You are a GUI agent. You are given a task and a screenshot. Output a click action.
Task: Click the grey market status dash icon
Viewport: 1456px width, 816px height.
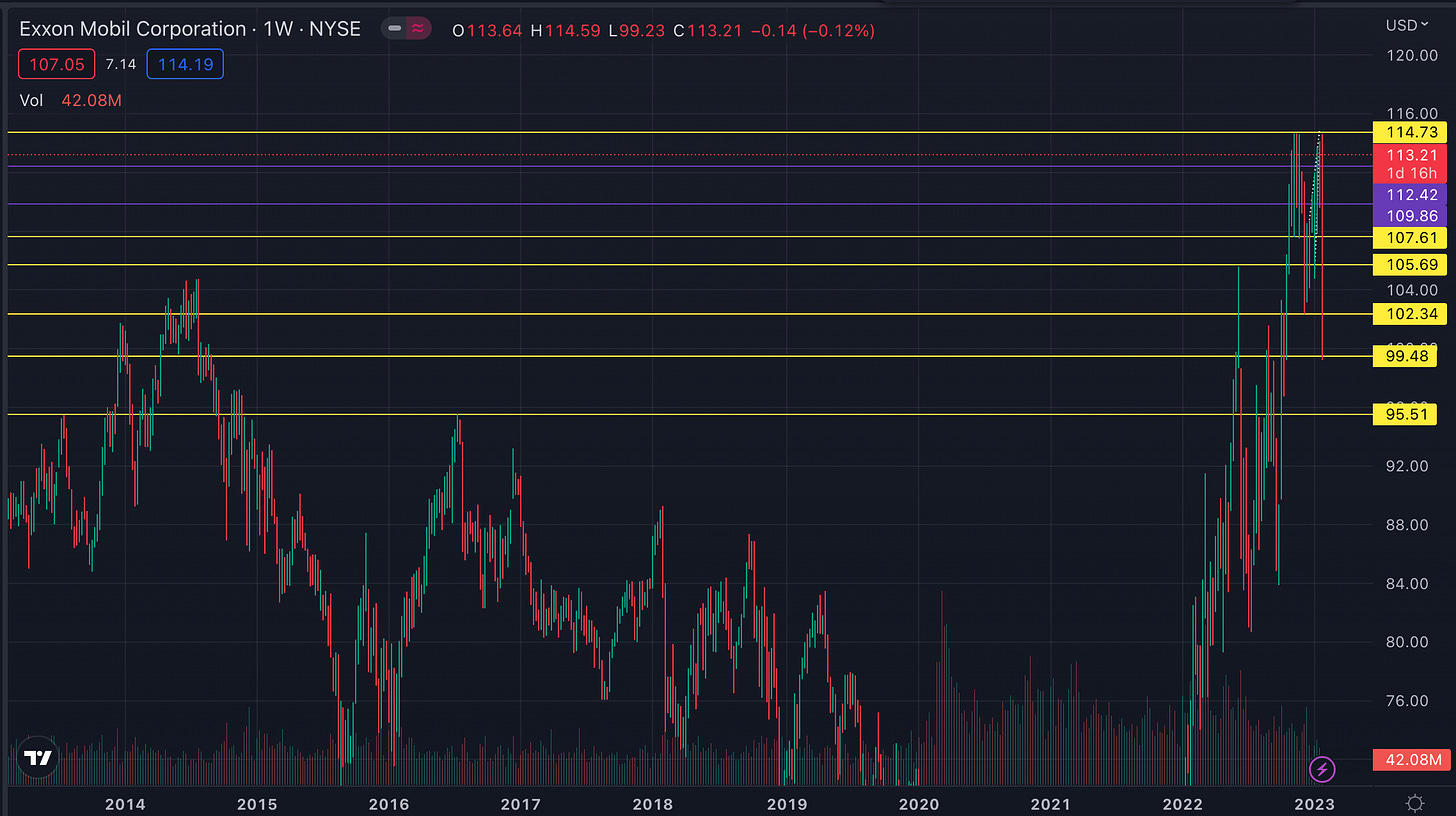392,30
